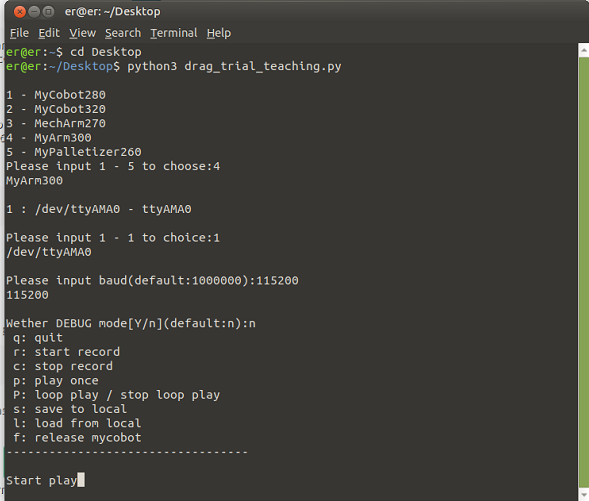Viewport: 589px width, 501px height.
Task: Open the Edit menu
Action: click(49, 33)
